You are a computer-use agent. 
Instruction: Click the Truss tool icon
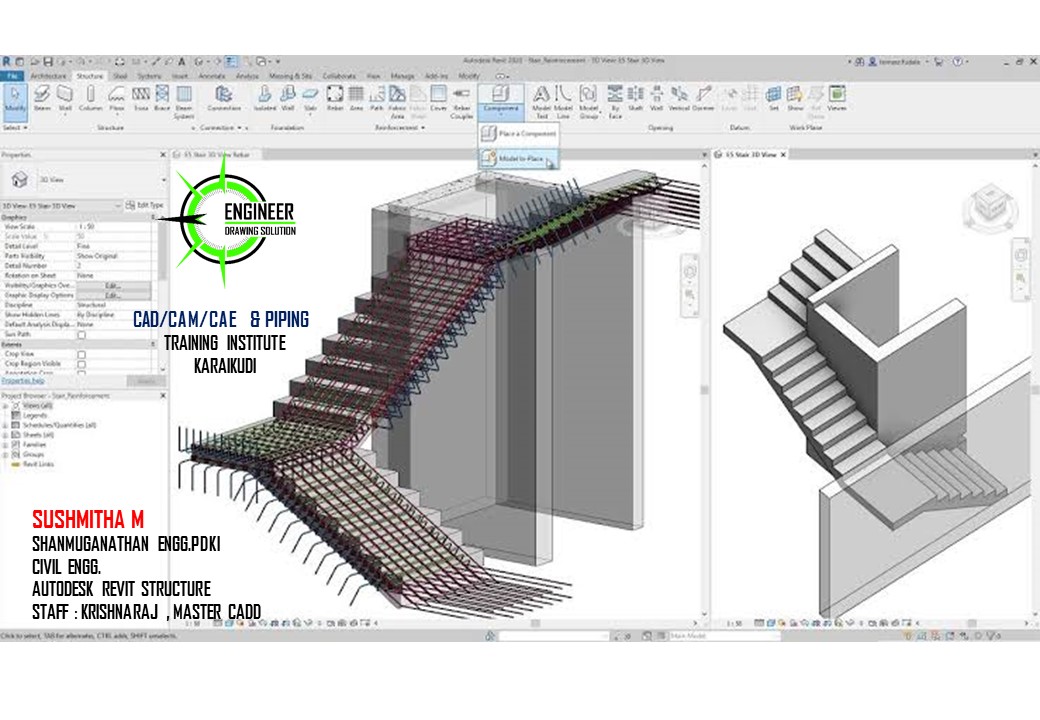pos(141,98)
